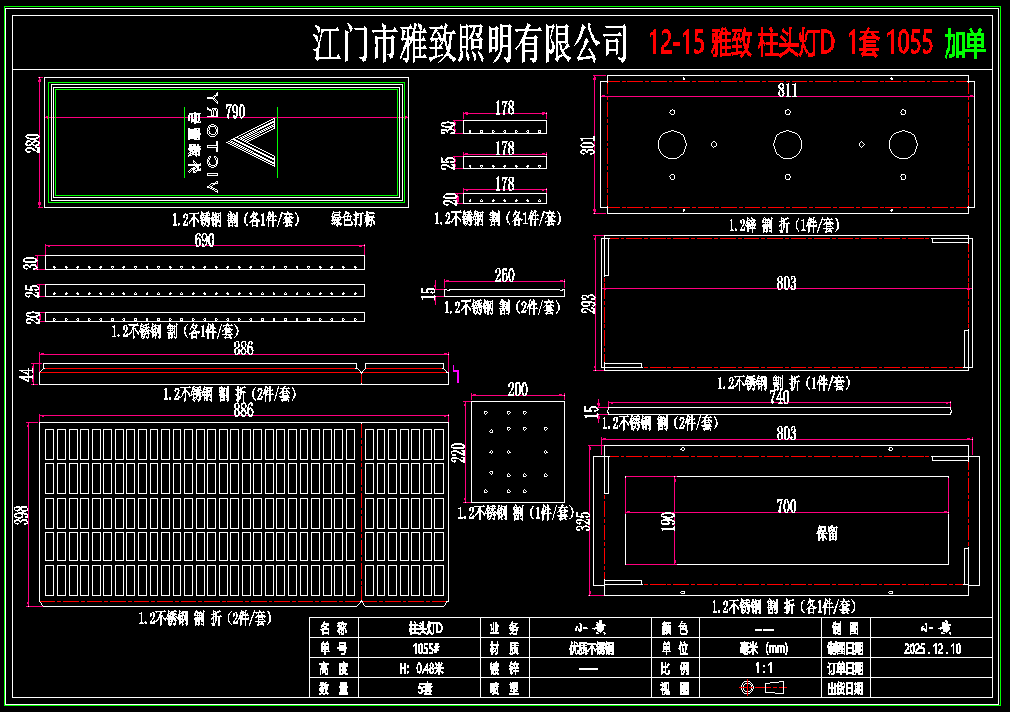Select the mirrored VICTORY text in the nameplate
The height and width of the screenshot is (712, 1010).
[212, 143]
